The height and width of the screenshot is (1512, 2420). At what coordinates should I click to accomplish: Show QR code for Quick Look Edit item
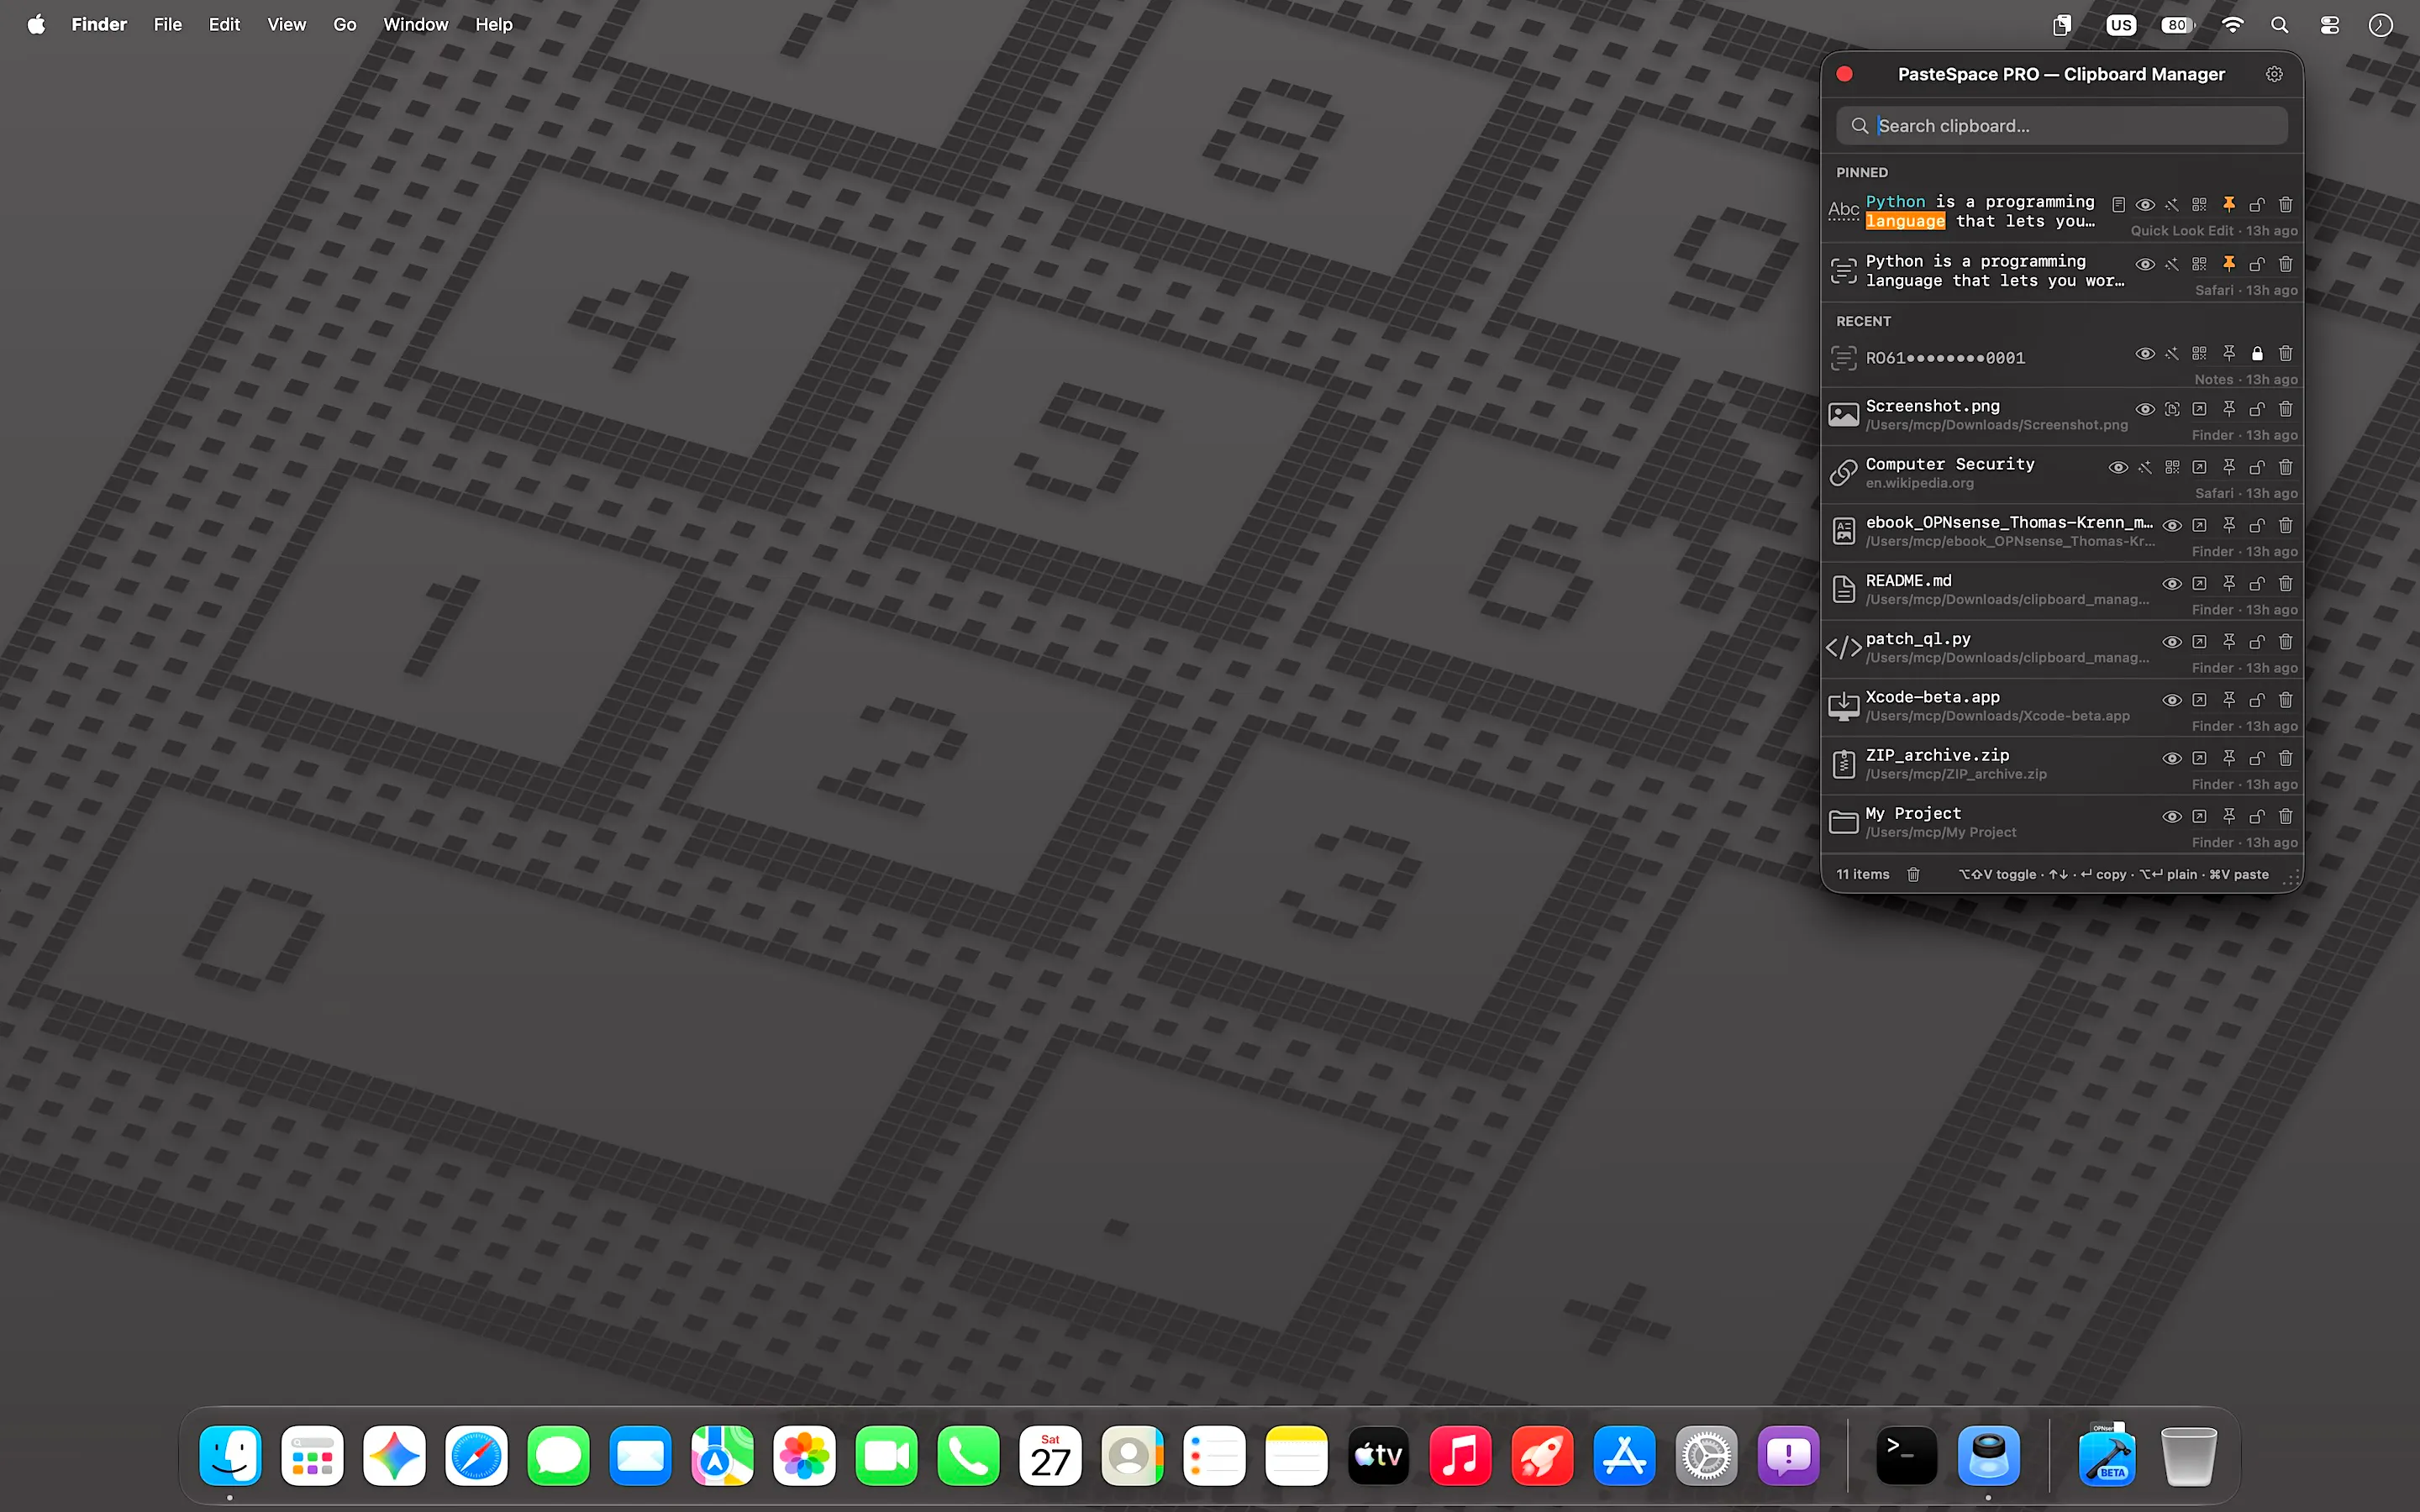tap(2199, 205)
